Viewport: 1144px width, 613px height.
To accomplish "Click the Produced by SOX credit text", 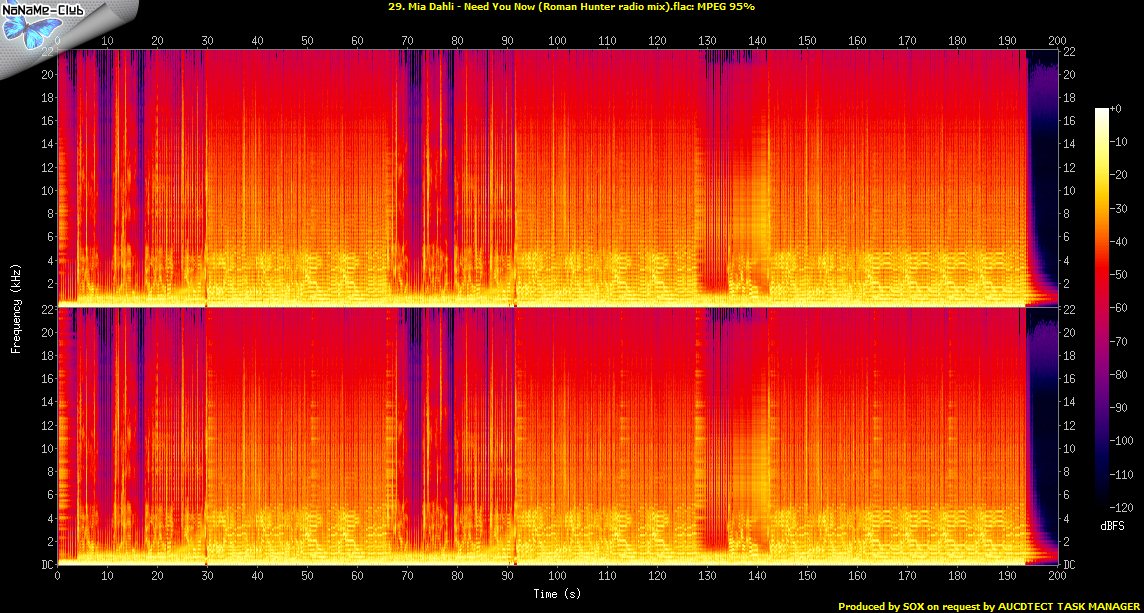I will tap(989, 606).
